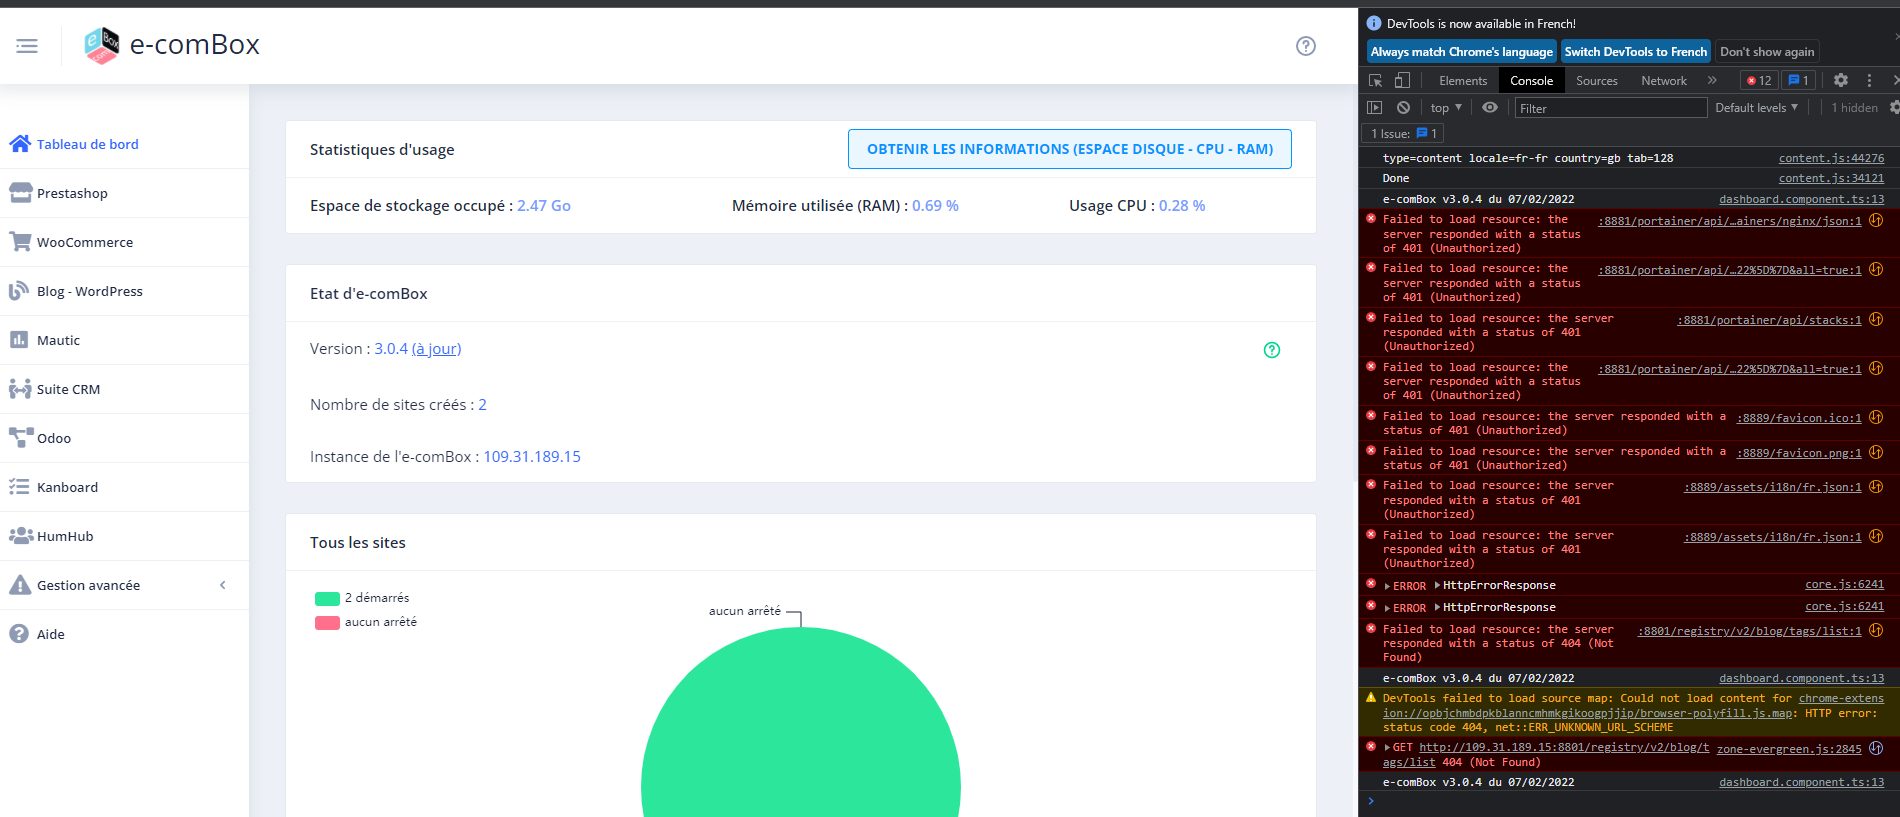Select the Console tab
The image size is (1900, 817).
coord(1531,81)
